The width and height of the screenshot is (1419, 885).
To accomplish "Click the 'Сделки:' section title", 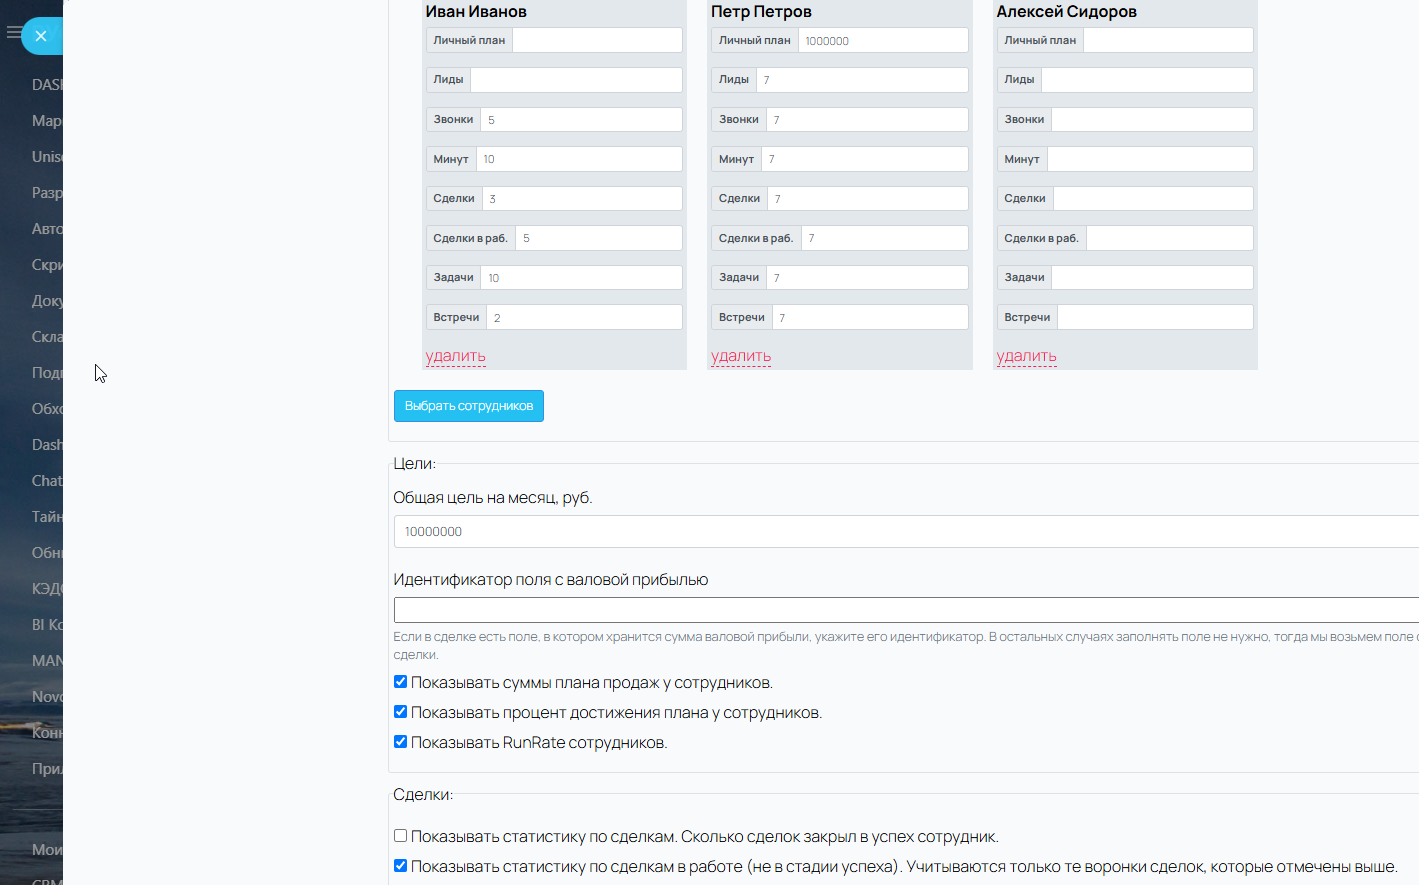I will (x=423, y=795).
